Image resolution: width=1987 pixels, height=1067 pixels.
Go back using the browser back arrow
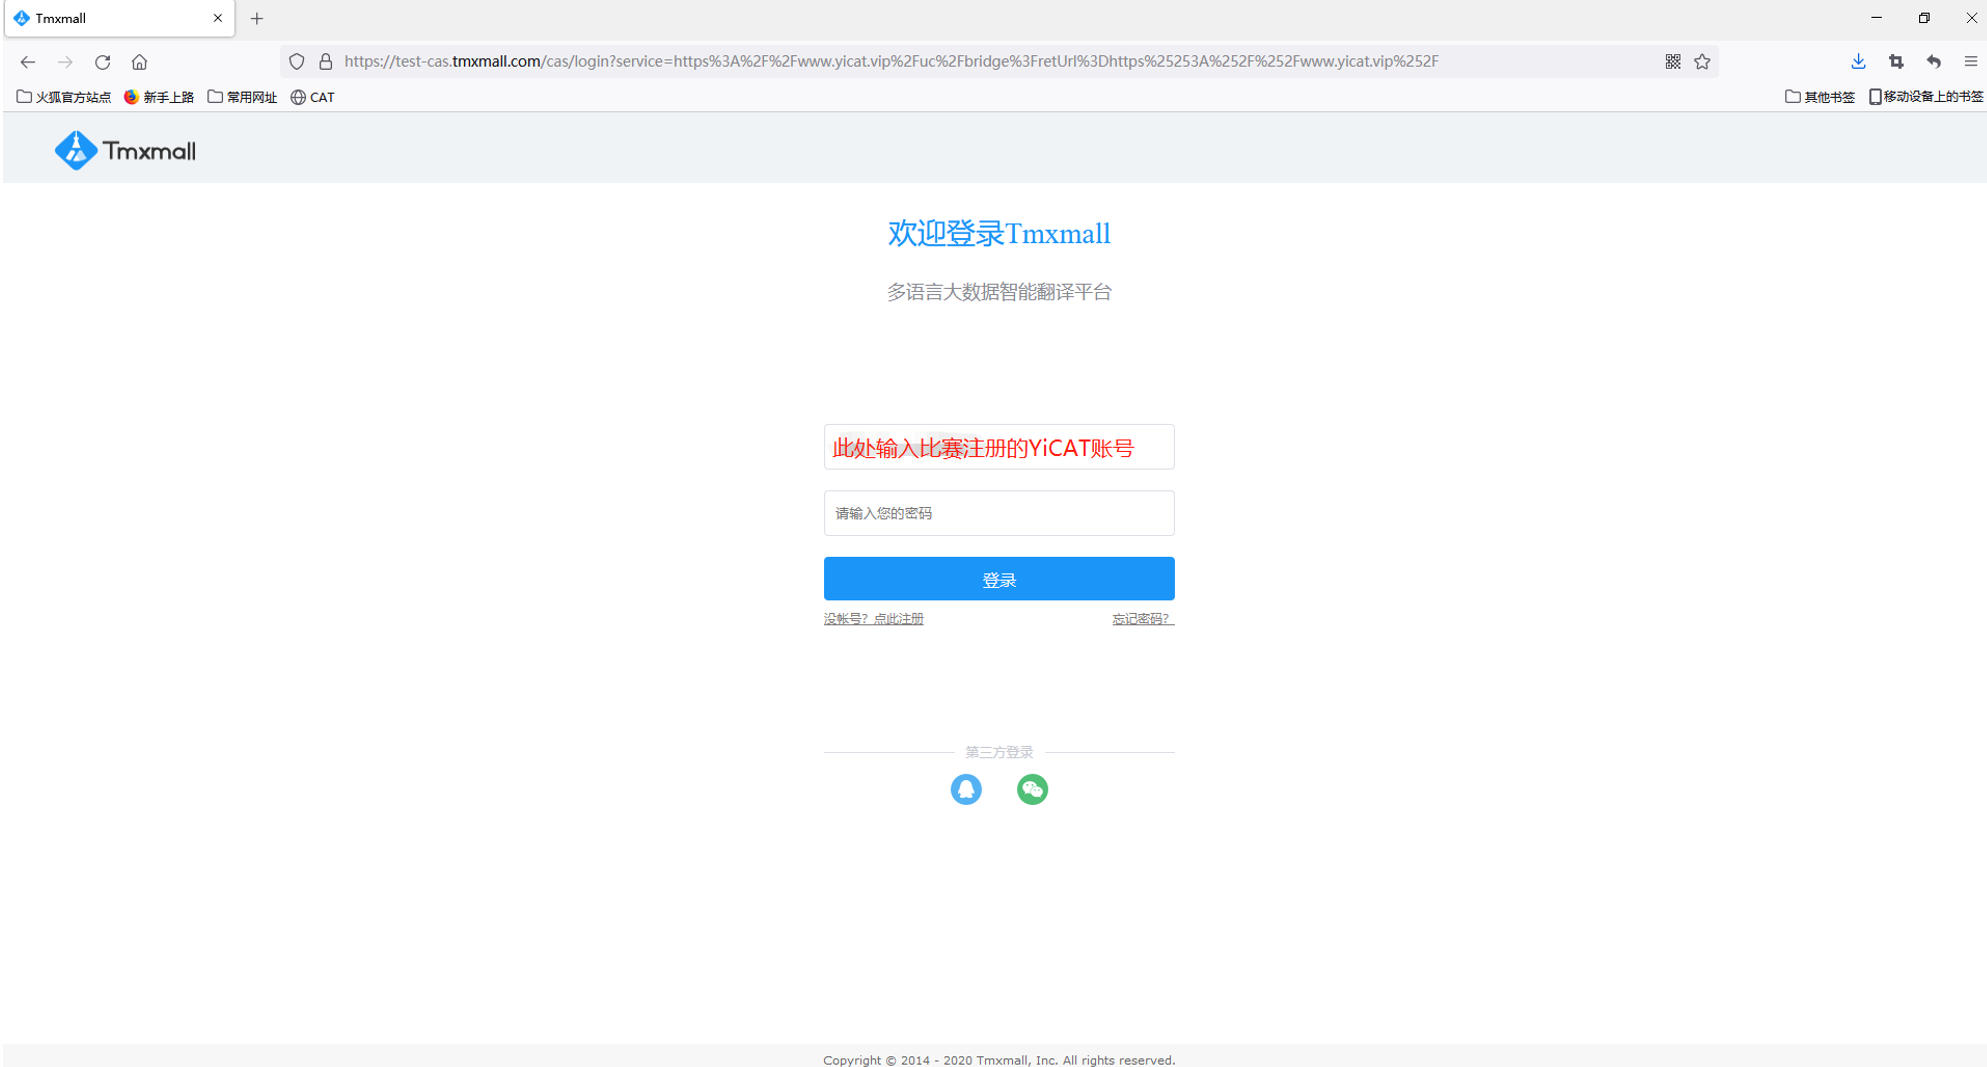click(x=28, y=62)
